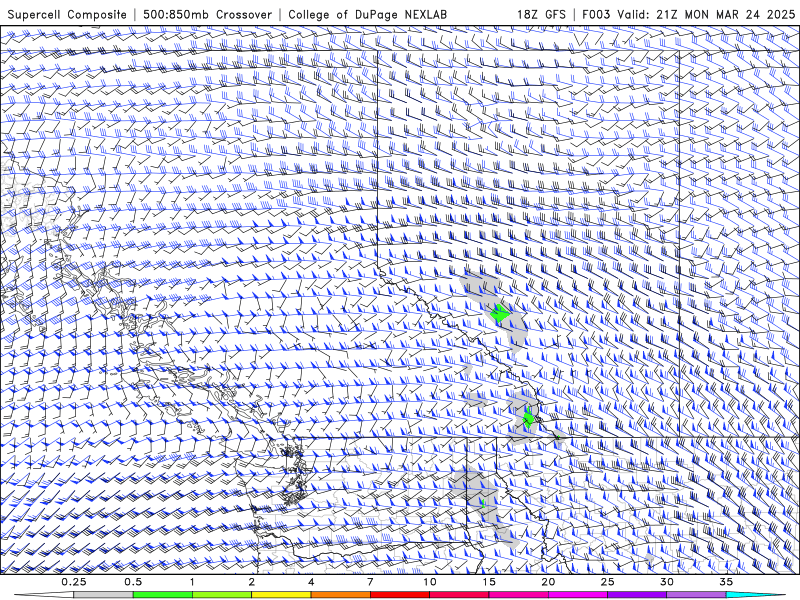Select the yellow 2–4 colorbar segment

pos(281,595)
